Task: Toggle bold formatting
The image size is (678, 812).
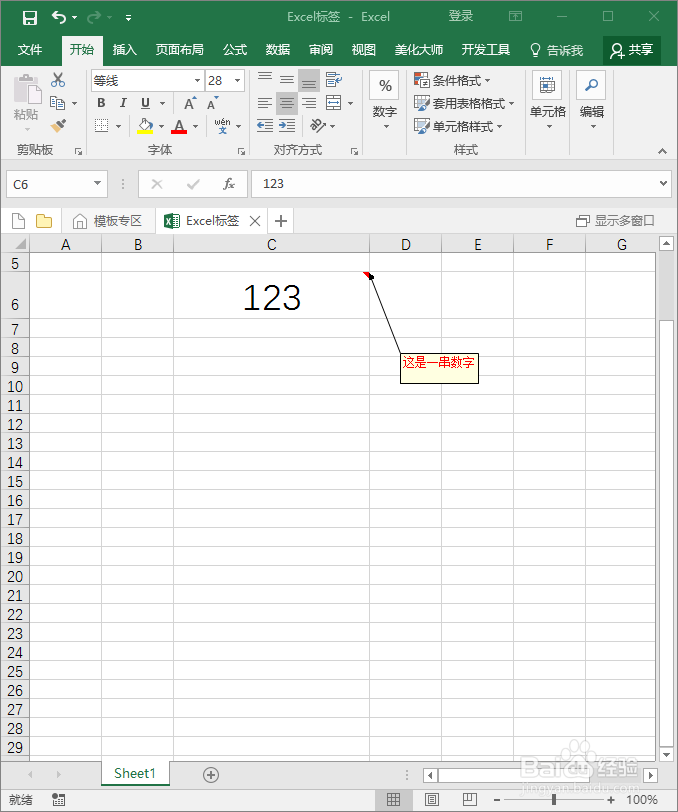Action: click(102, 103)
